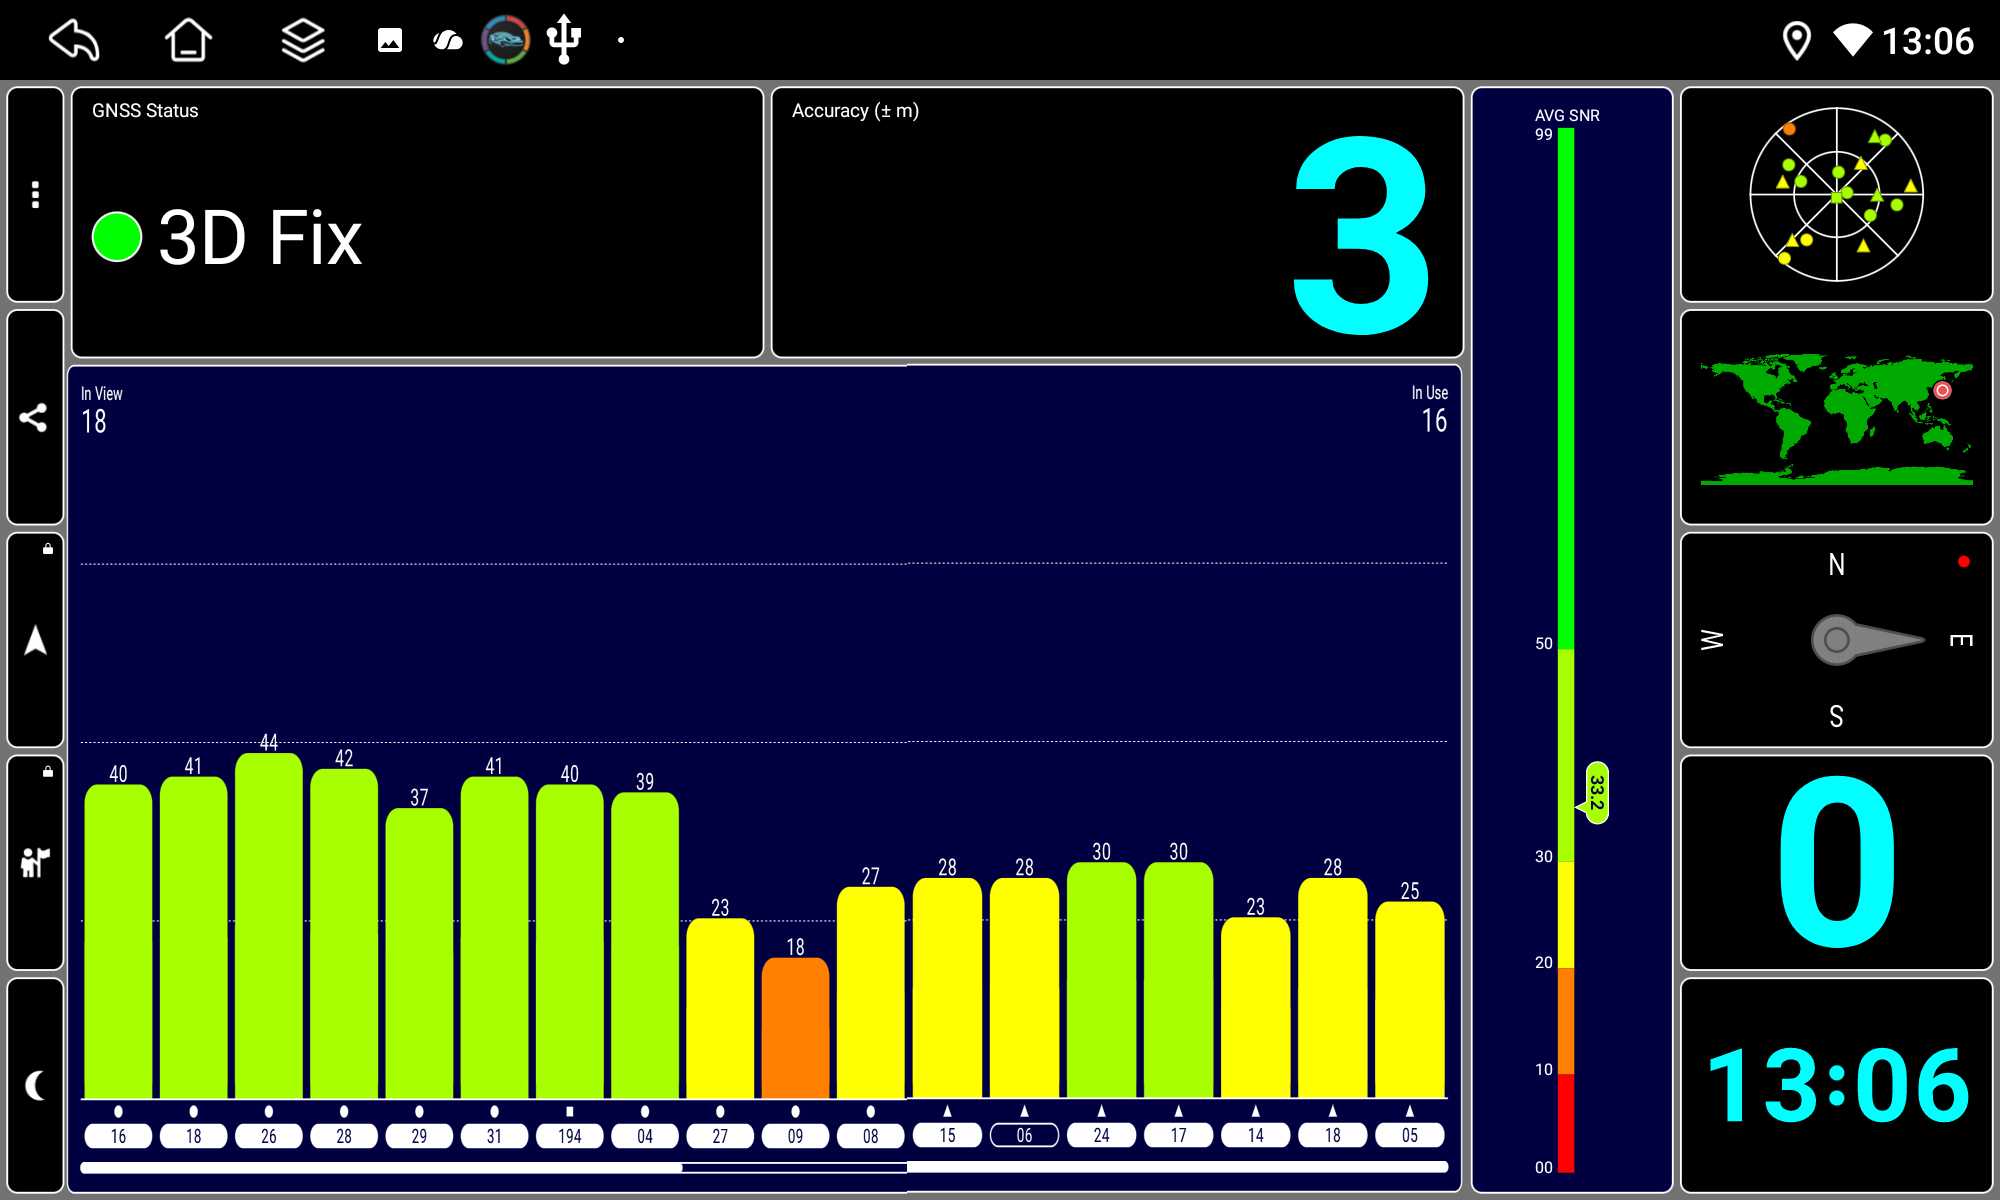Select the highlighted satellite 06 label
Screen dimensions: 2000x1200
(1024, 1135)
